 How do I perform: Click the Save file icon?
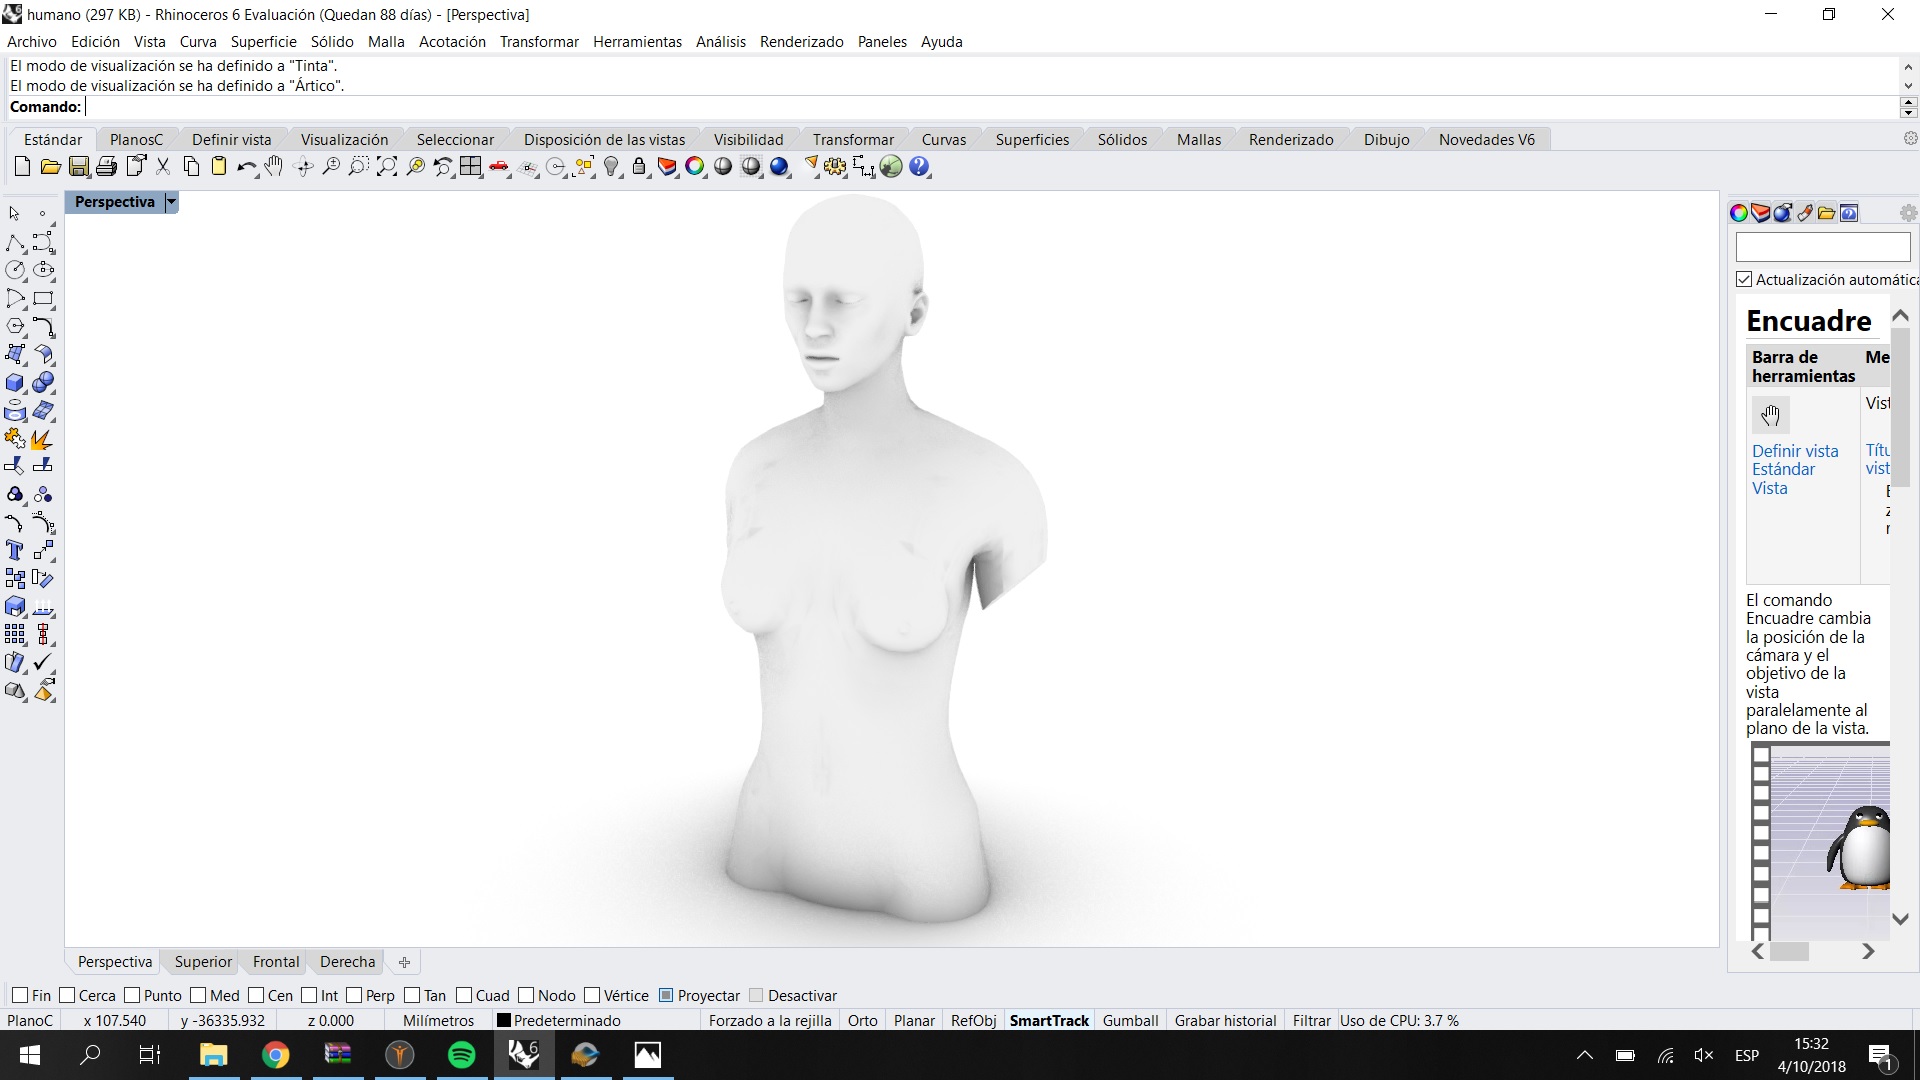pos(78,167)
